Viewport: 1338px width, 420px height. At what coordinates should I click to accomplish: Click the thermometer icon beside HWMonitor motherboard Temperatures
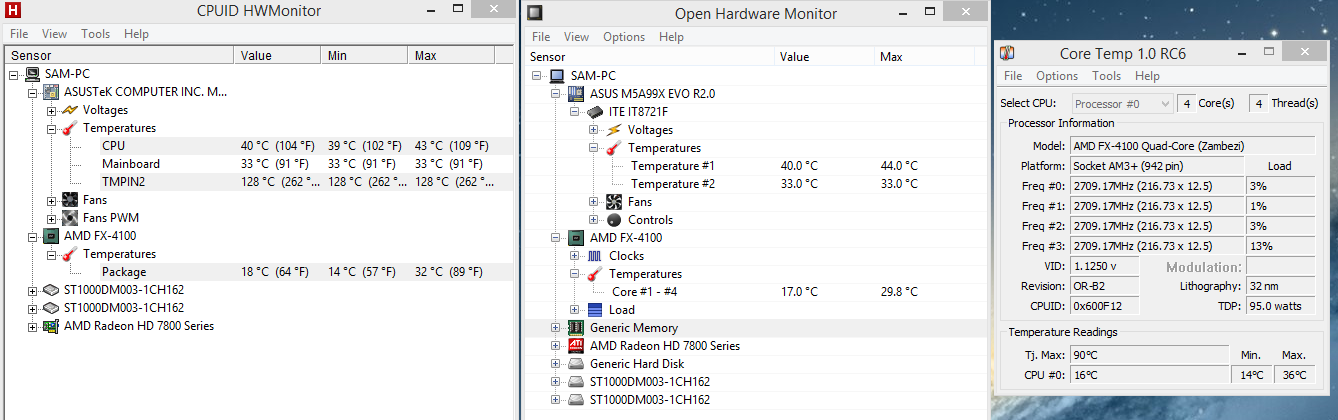pyautogui.click(x=70, y=128)
